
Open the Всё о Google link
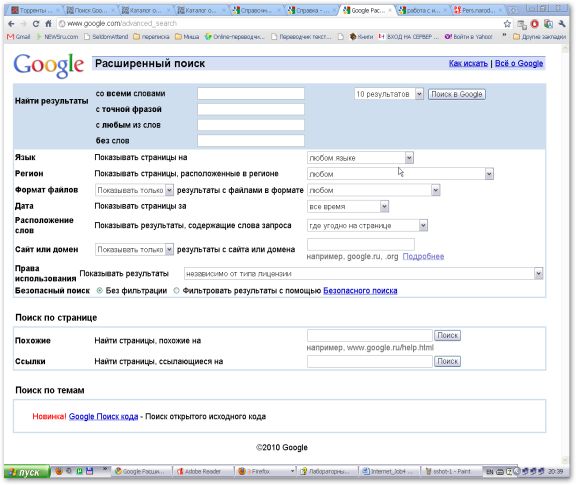pos(519,64)
